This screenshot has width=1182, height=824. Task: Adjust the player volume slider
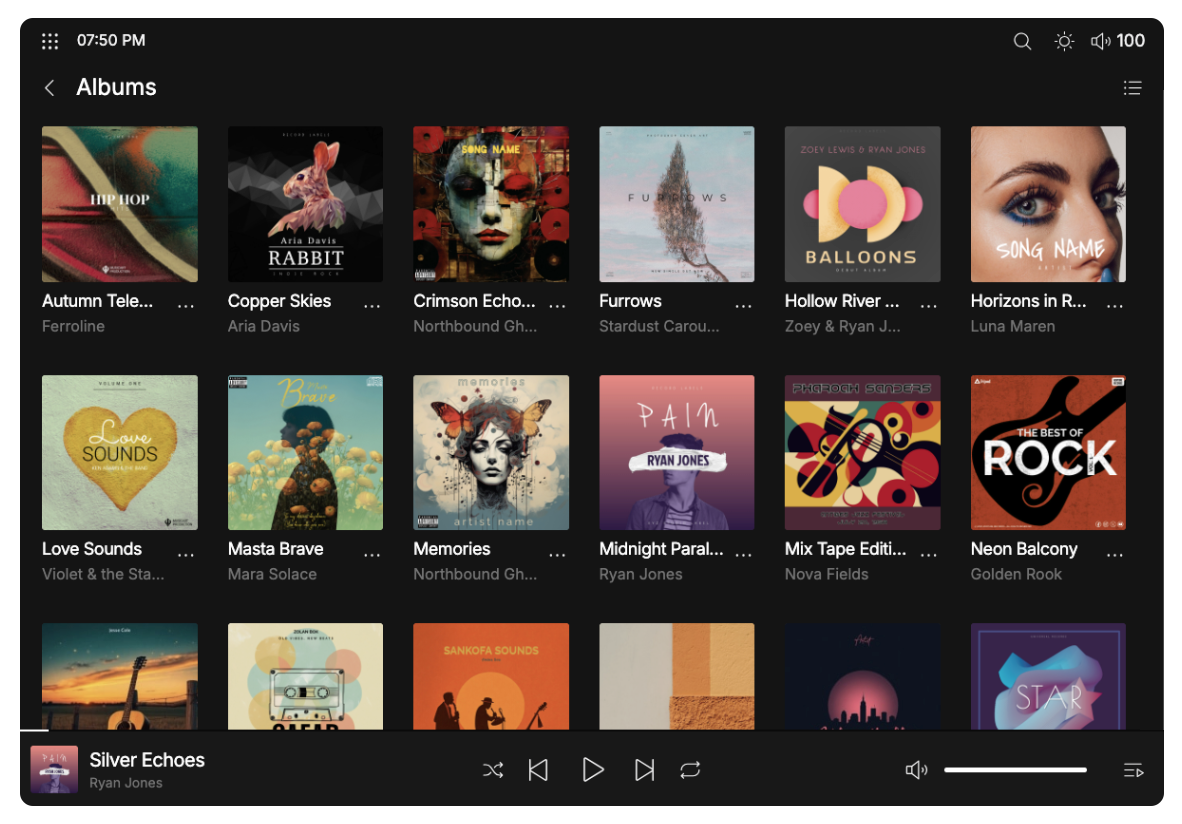1015,770
